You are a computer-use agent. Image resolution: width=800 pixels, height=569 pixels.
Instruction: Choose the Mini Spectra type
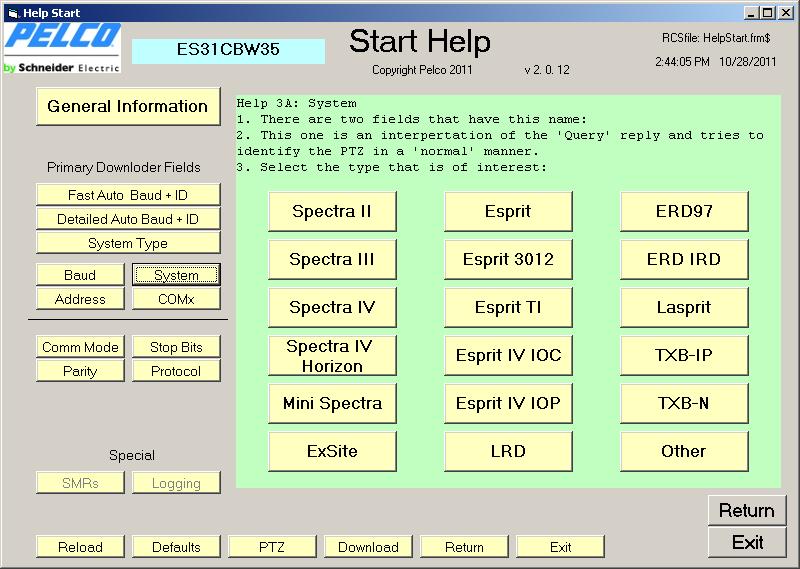pyautogui.click(x=332, y=403)
